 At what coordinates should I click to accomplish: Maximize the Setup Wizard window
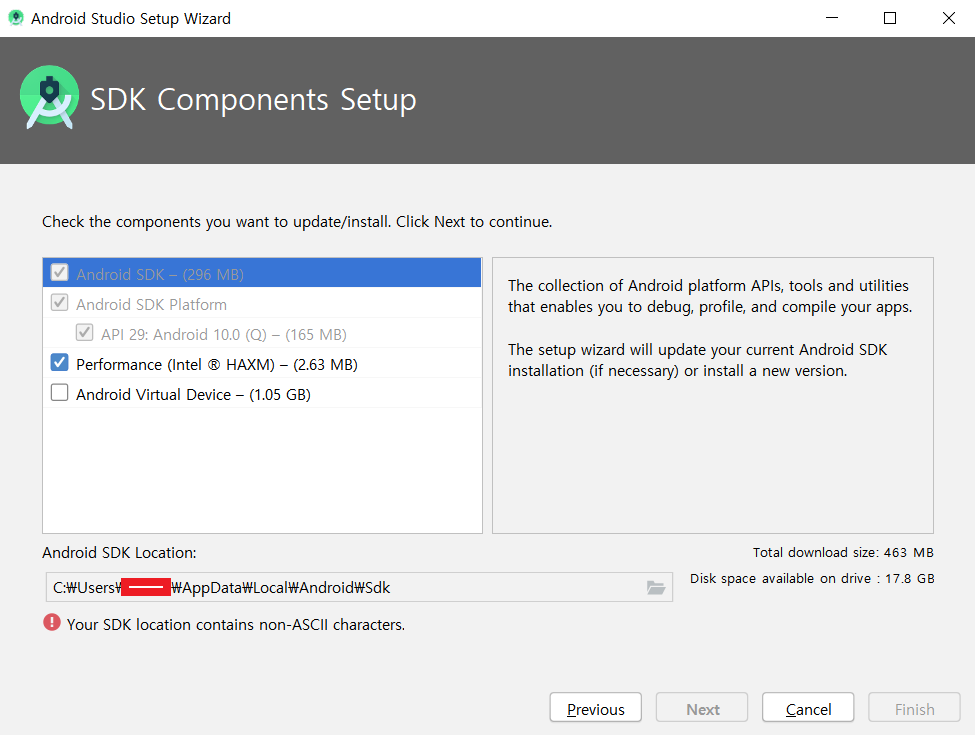point(890,18)
